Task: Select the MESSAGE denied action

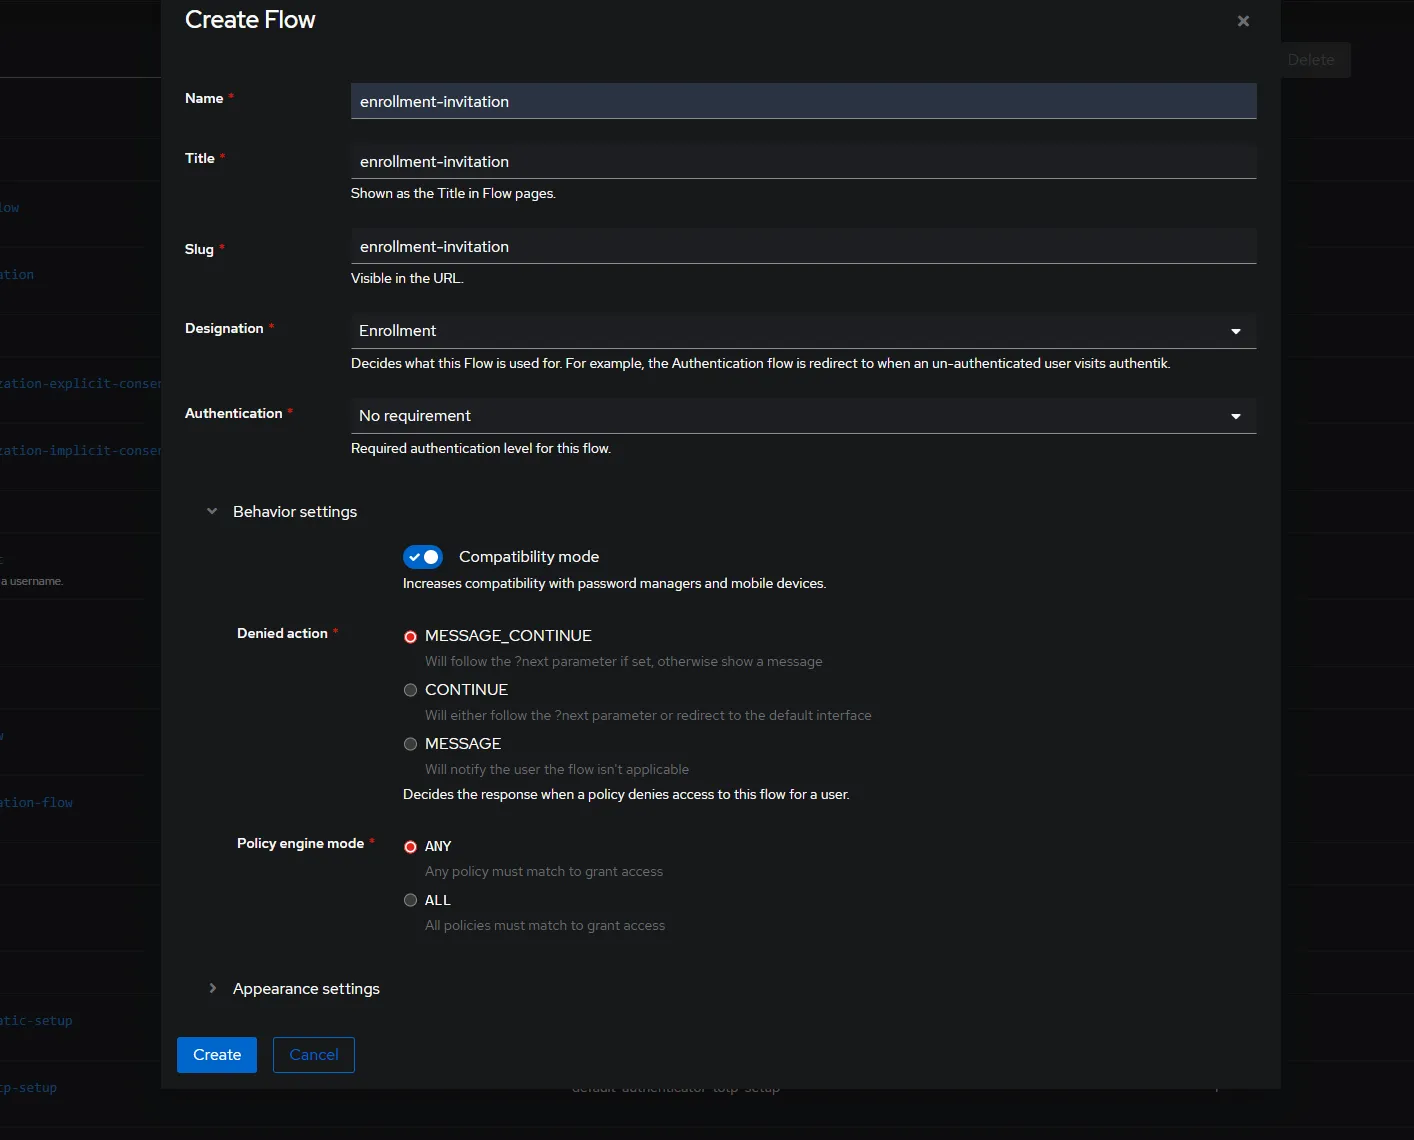Action: coord(410,744)
